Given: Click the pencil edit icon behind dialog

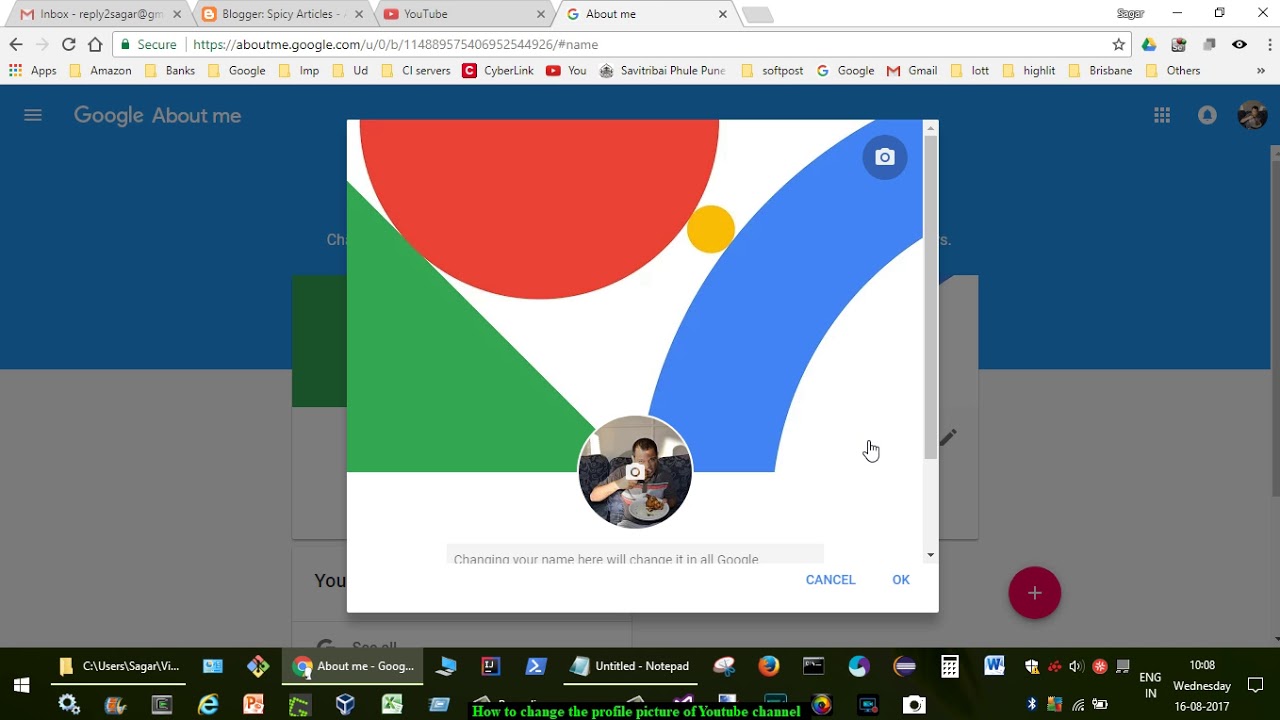Looking at the screenshot, I should pos(948,437).
